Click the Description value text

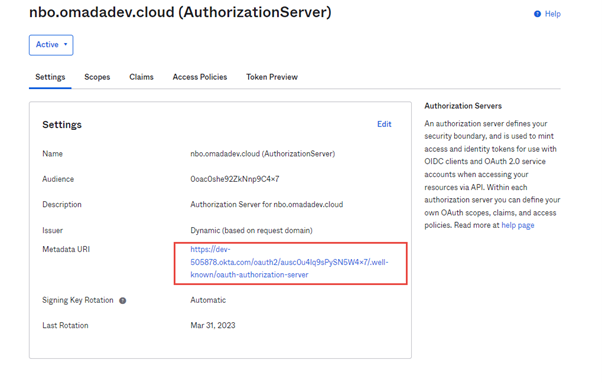pos(266,205)
